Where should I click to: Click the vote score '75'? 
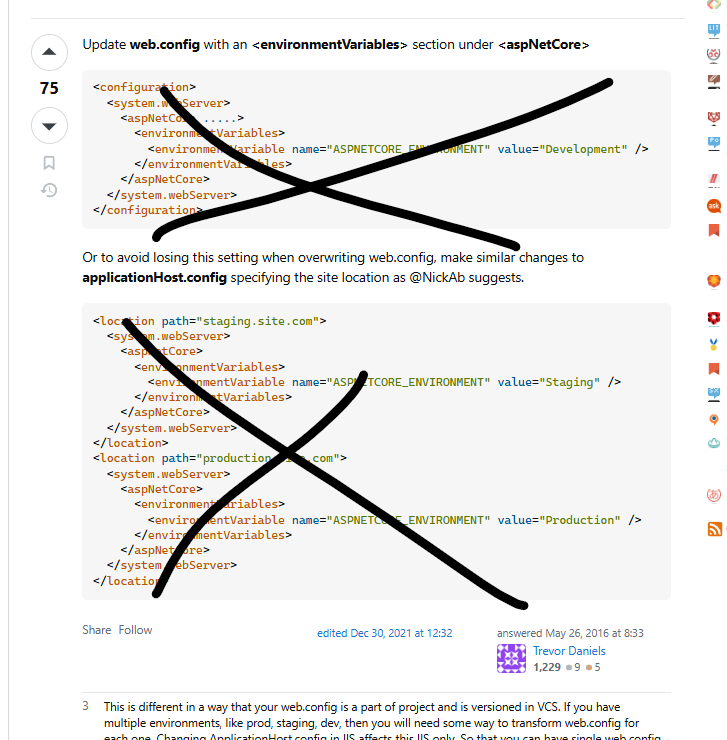click(x=49, y=88)
